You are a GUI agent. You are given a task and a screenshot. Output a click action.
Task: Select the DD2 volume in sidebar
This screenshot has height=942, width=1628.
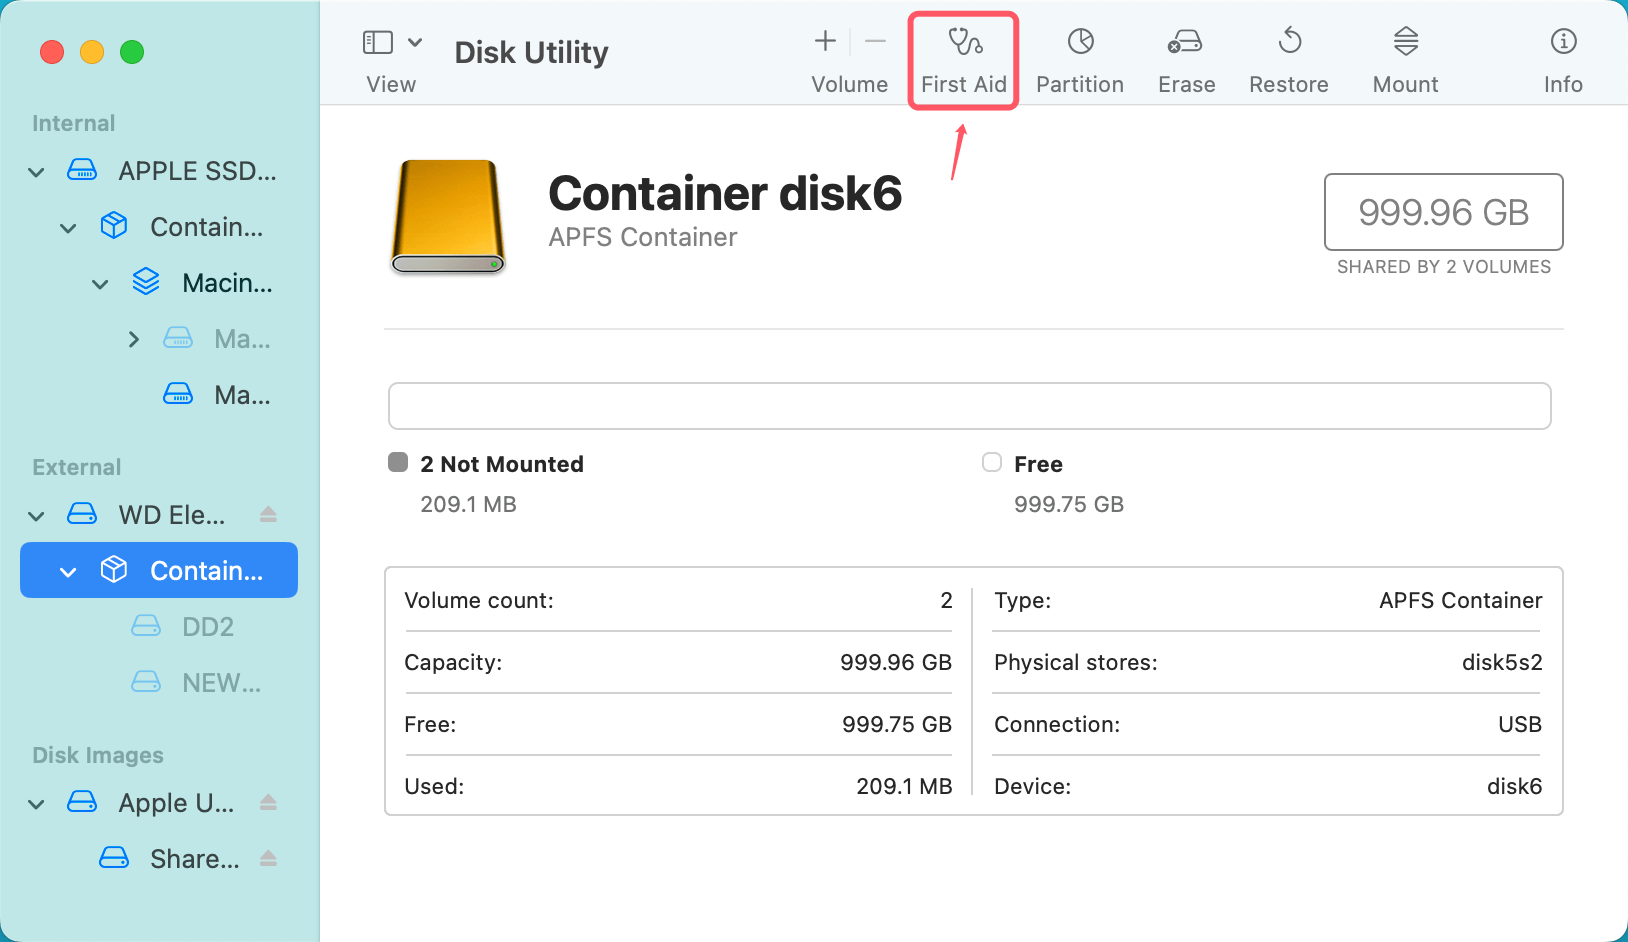207,626
